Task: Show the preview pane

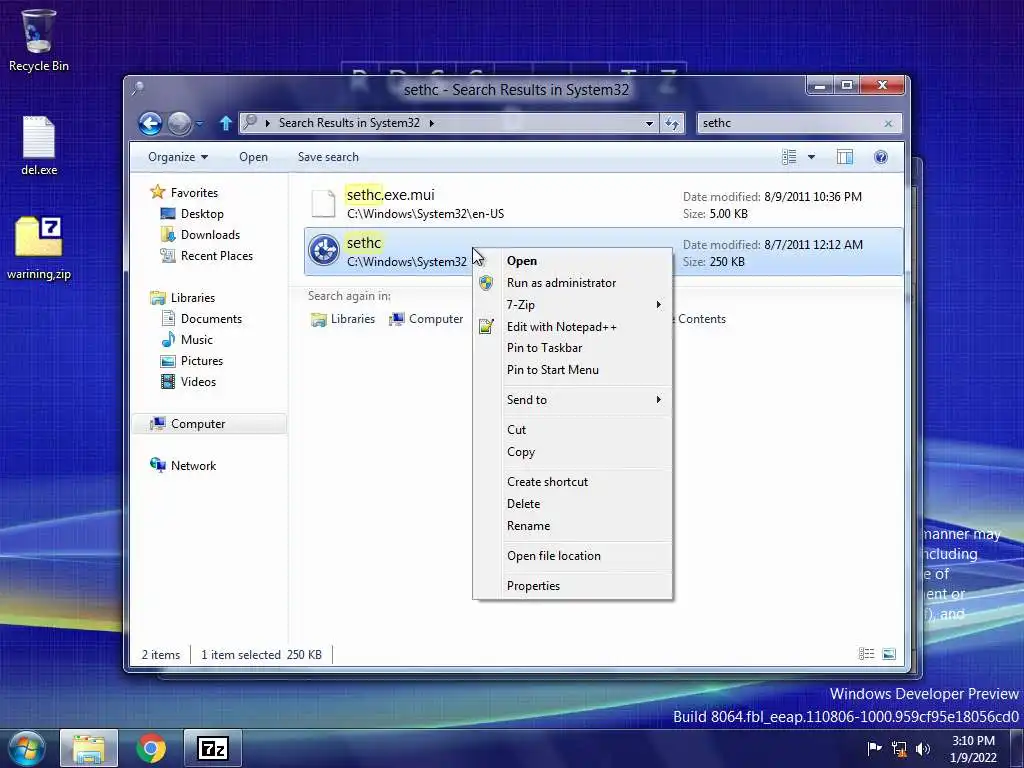Action: click(x=844, y=157)
